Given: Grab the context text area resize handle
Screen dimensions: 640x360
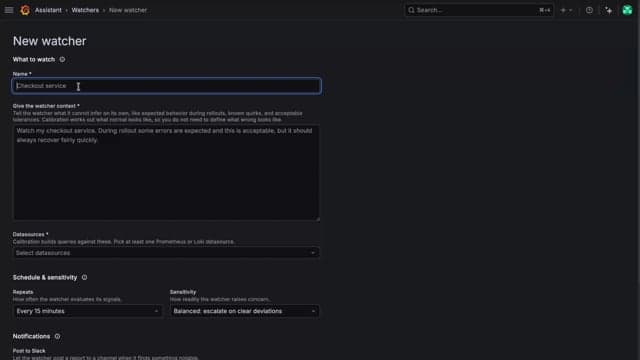Looking at the screenshot, I should pyautogui.click(x=318, y=219).
